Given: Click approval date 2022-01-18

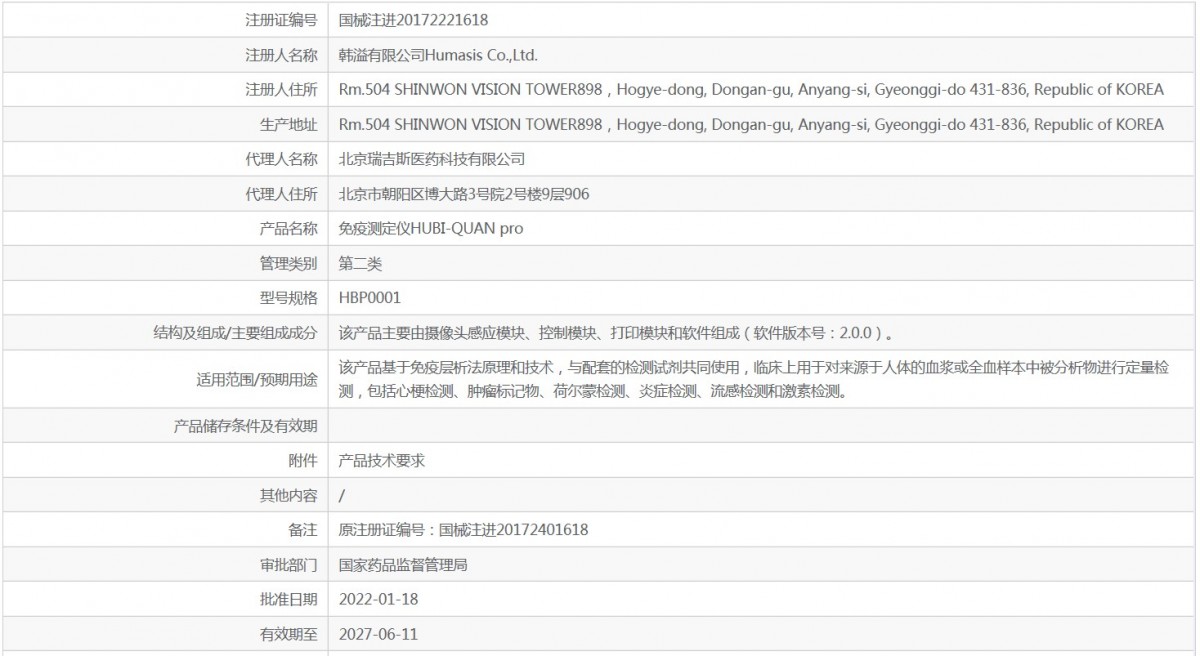Looking at the screenshot, I should tap(377, 599).
